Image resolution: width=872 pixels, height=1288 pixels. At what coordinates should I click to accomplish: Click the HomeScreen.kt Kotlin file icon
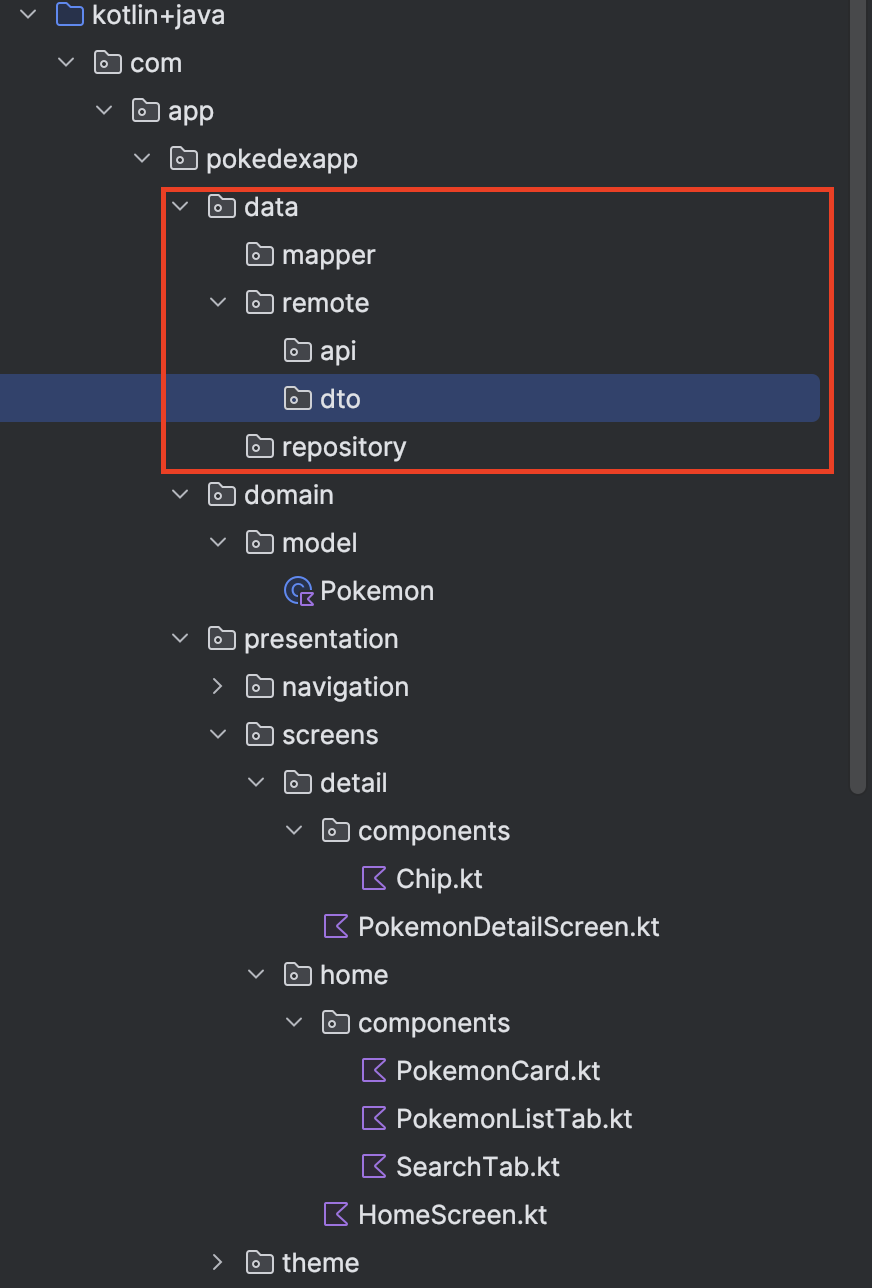pos(336,1215)
